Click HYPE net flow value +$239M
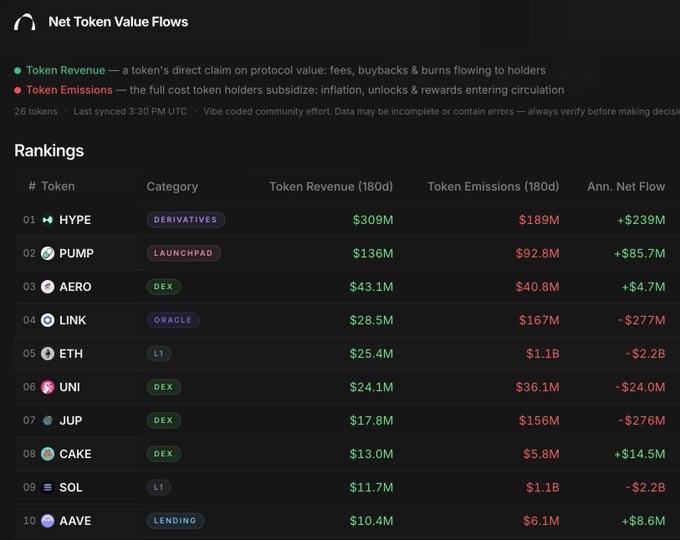680x540 pixels. [x=641, y=220]
